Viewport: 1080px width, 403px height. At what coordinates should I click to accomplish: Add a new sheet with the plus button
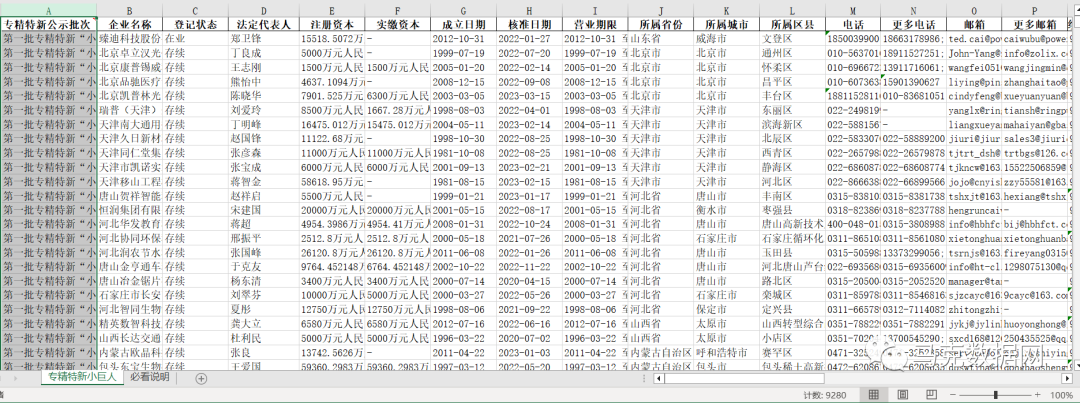tap(201, 378)
